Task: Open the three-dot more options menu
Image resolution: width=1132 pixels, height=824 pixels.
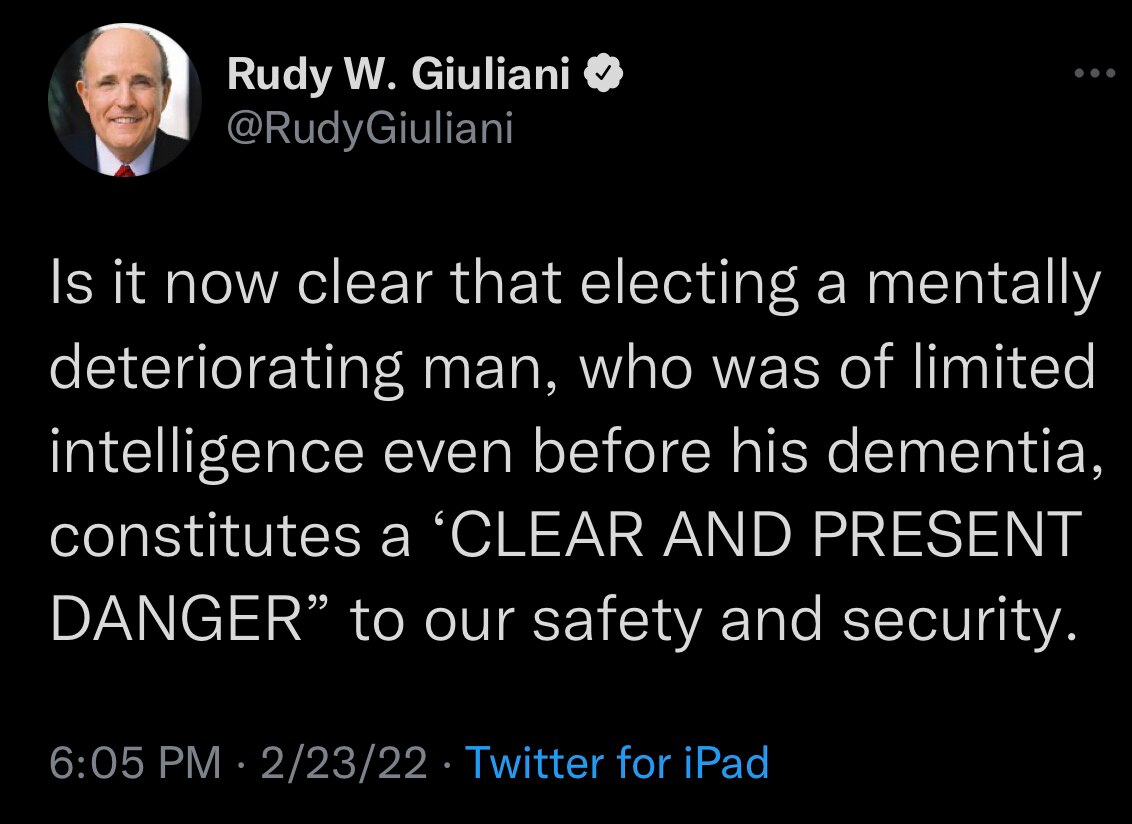Action: tap(1093, 74)
